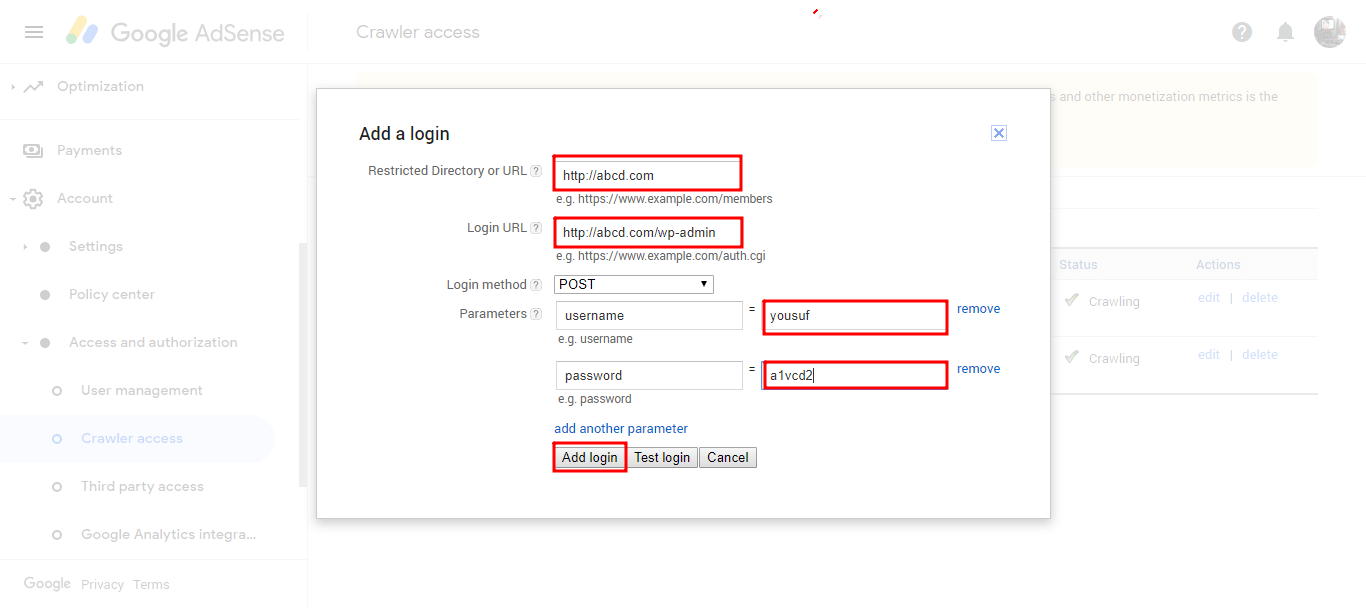Open Google Analytics integration item
Image resolution: width=1366 pixels, height=608 pixels.
click(x=168, y=535)
